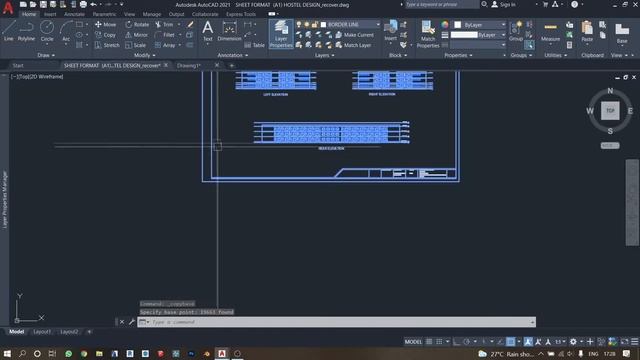Activate the Fillet tool
This screenshot has height=360, width=640.
(165, 35)
